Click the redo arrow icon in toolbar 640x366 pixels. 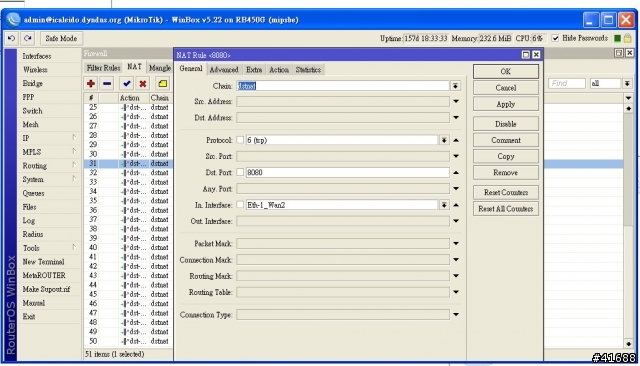pyautogui.click(x=28, y=38)
